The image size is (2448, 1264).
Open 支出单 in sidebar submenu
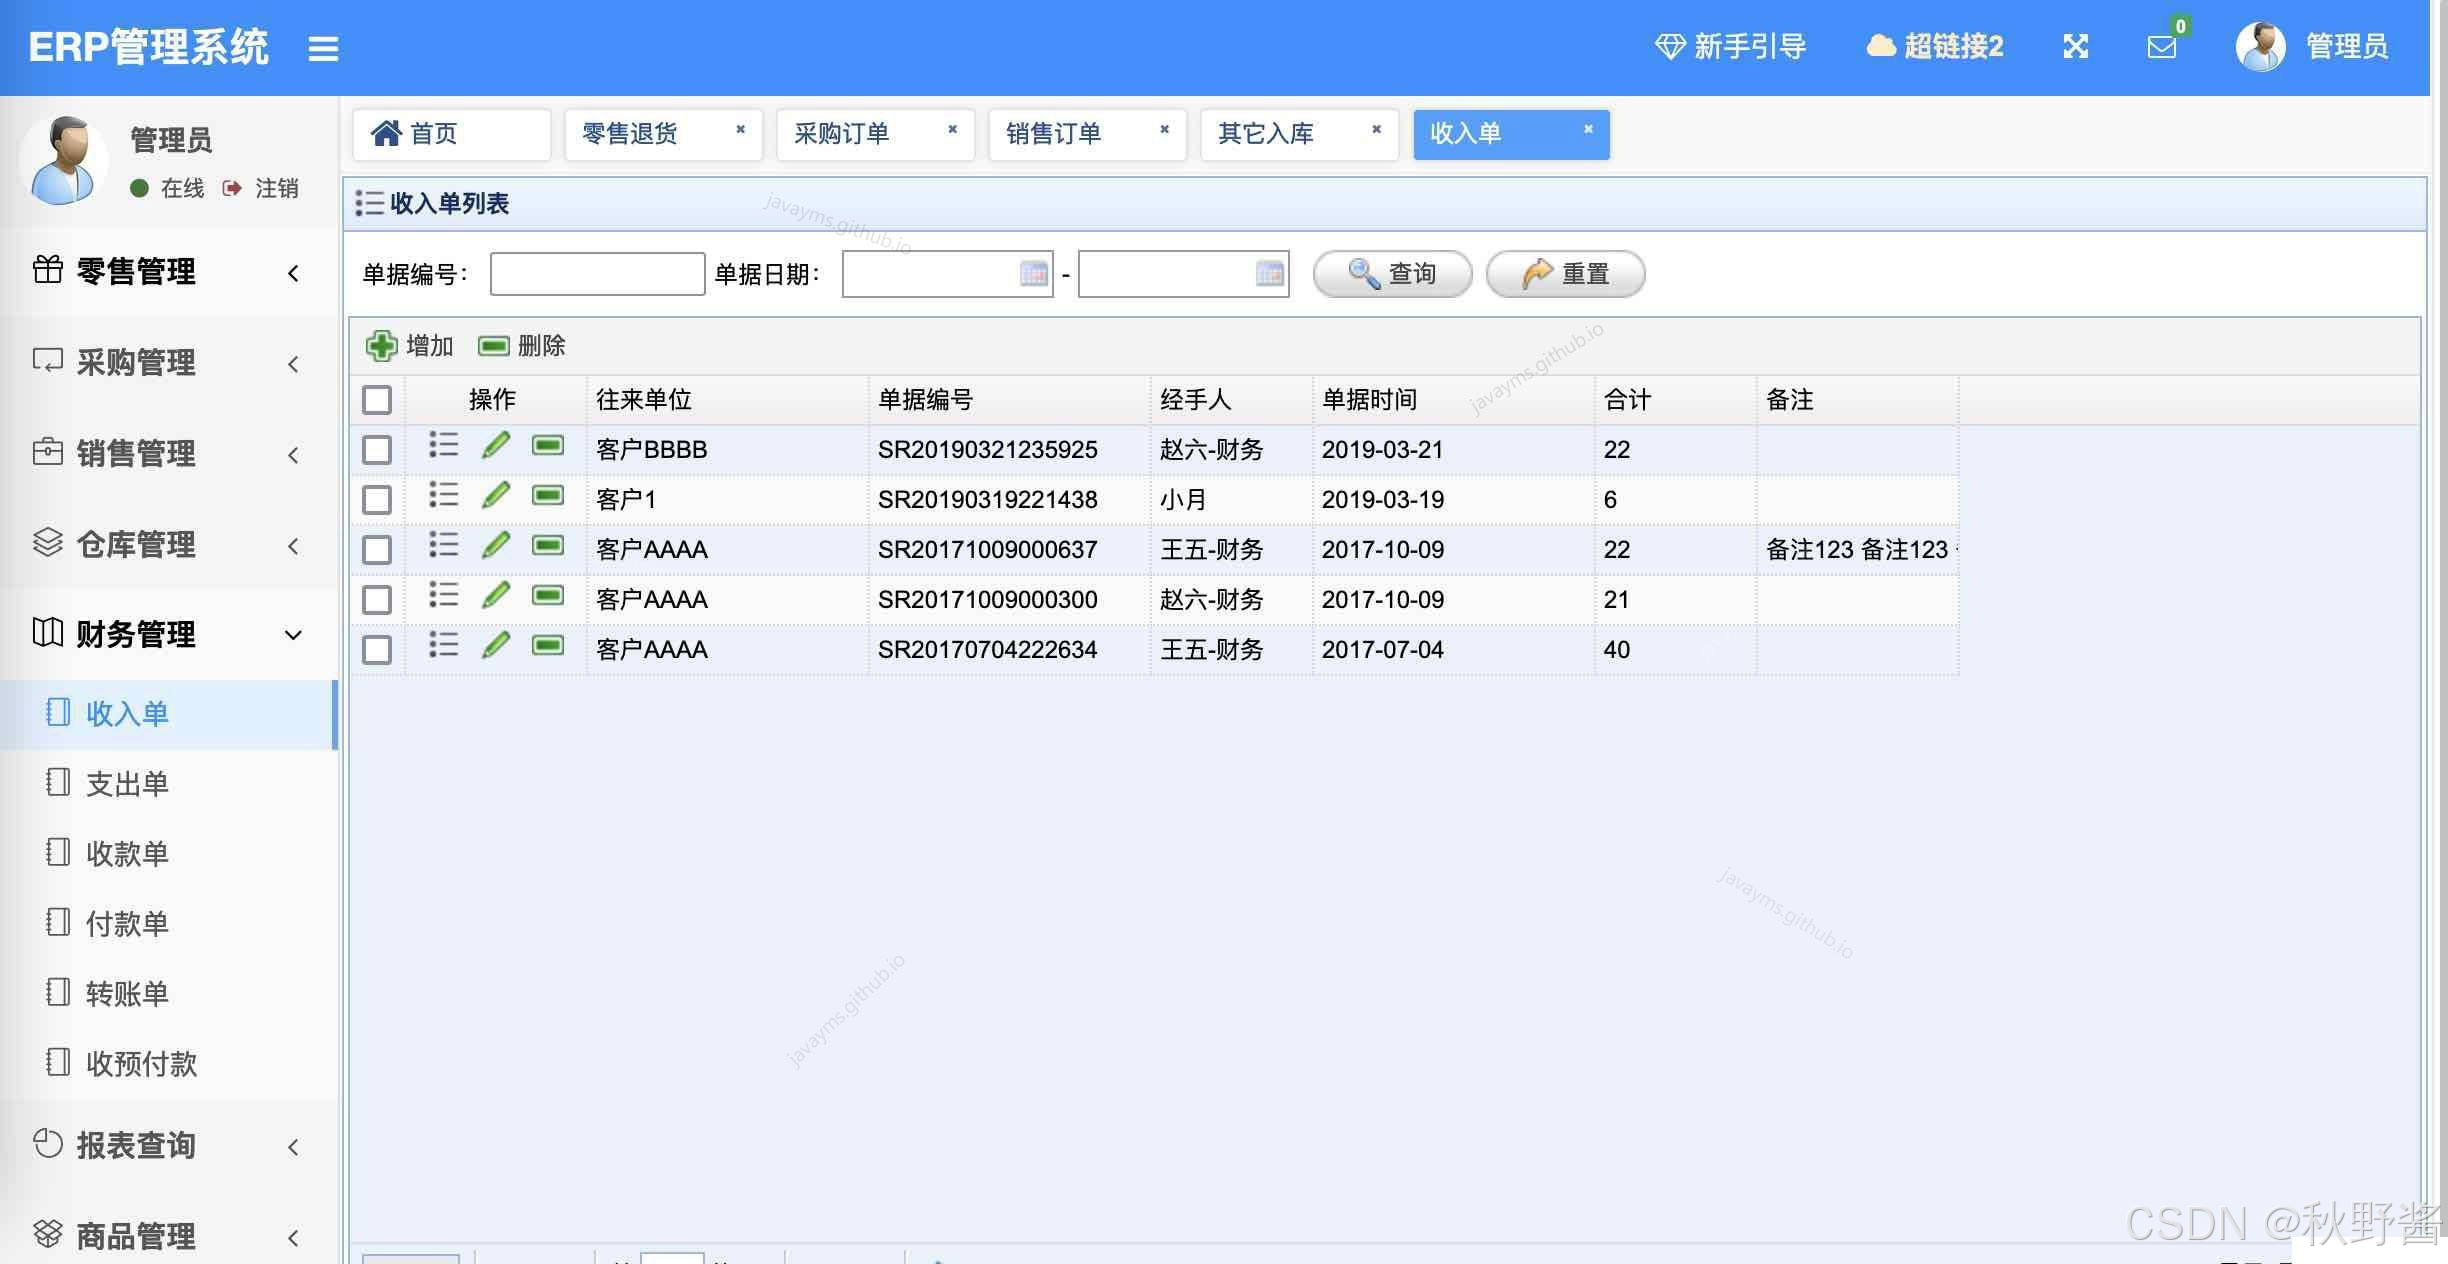point(127,784)
